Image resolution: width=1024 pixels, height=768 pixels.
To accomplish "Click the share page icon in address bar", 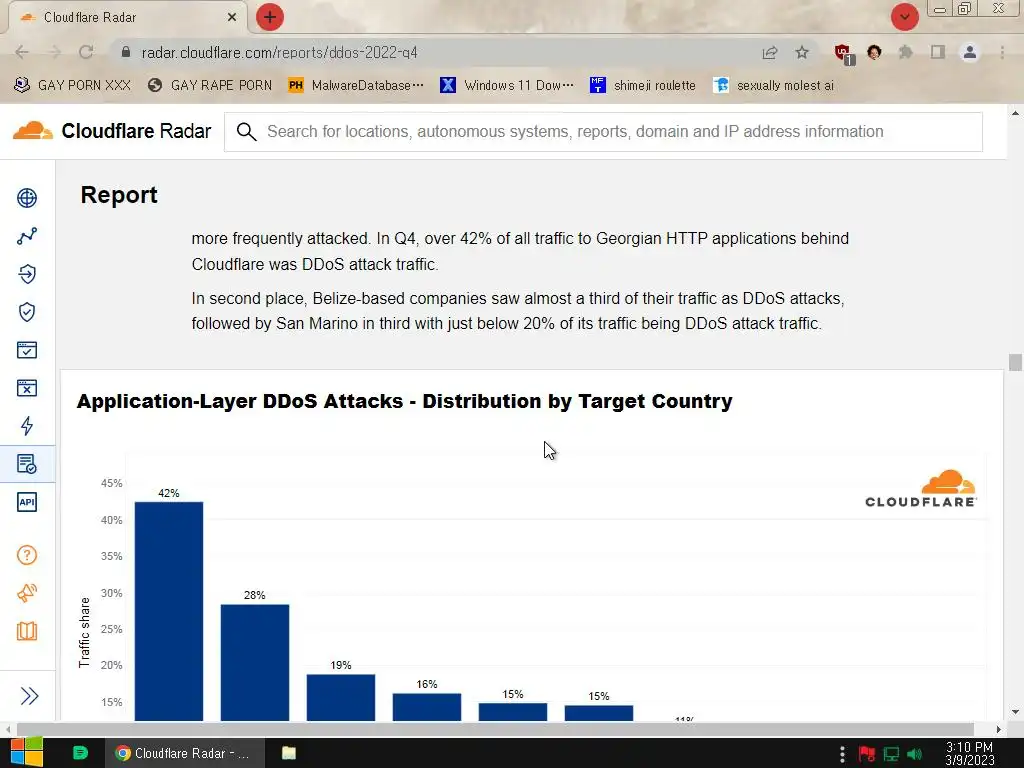I will coord(770,53).
